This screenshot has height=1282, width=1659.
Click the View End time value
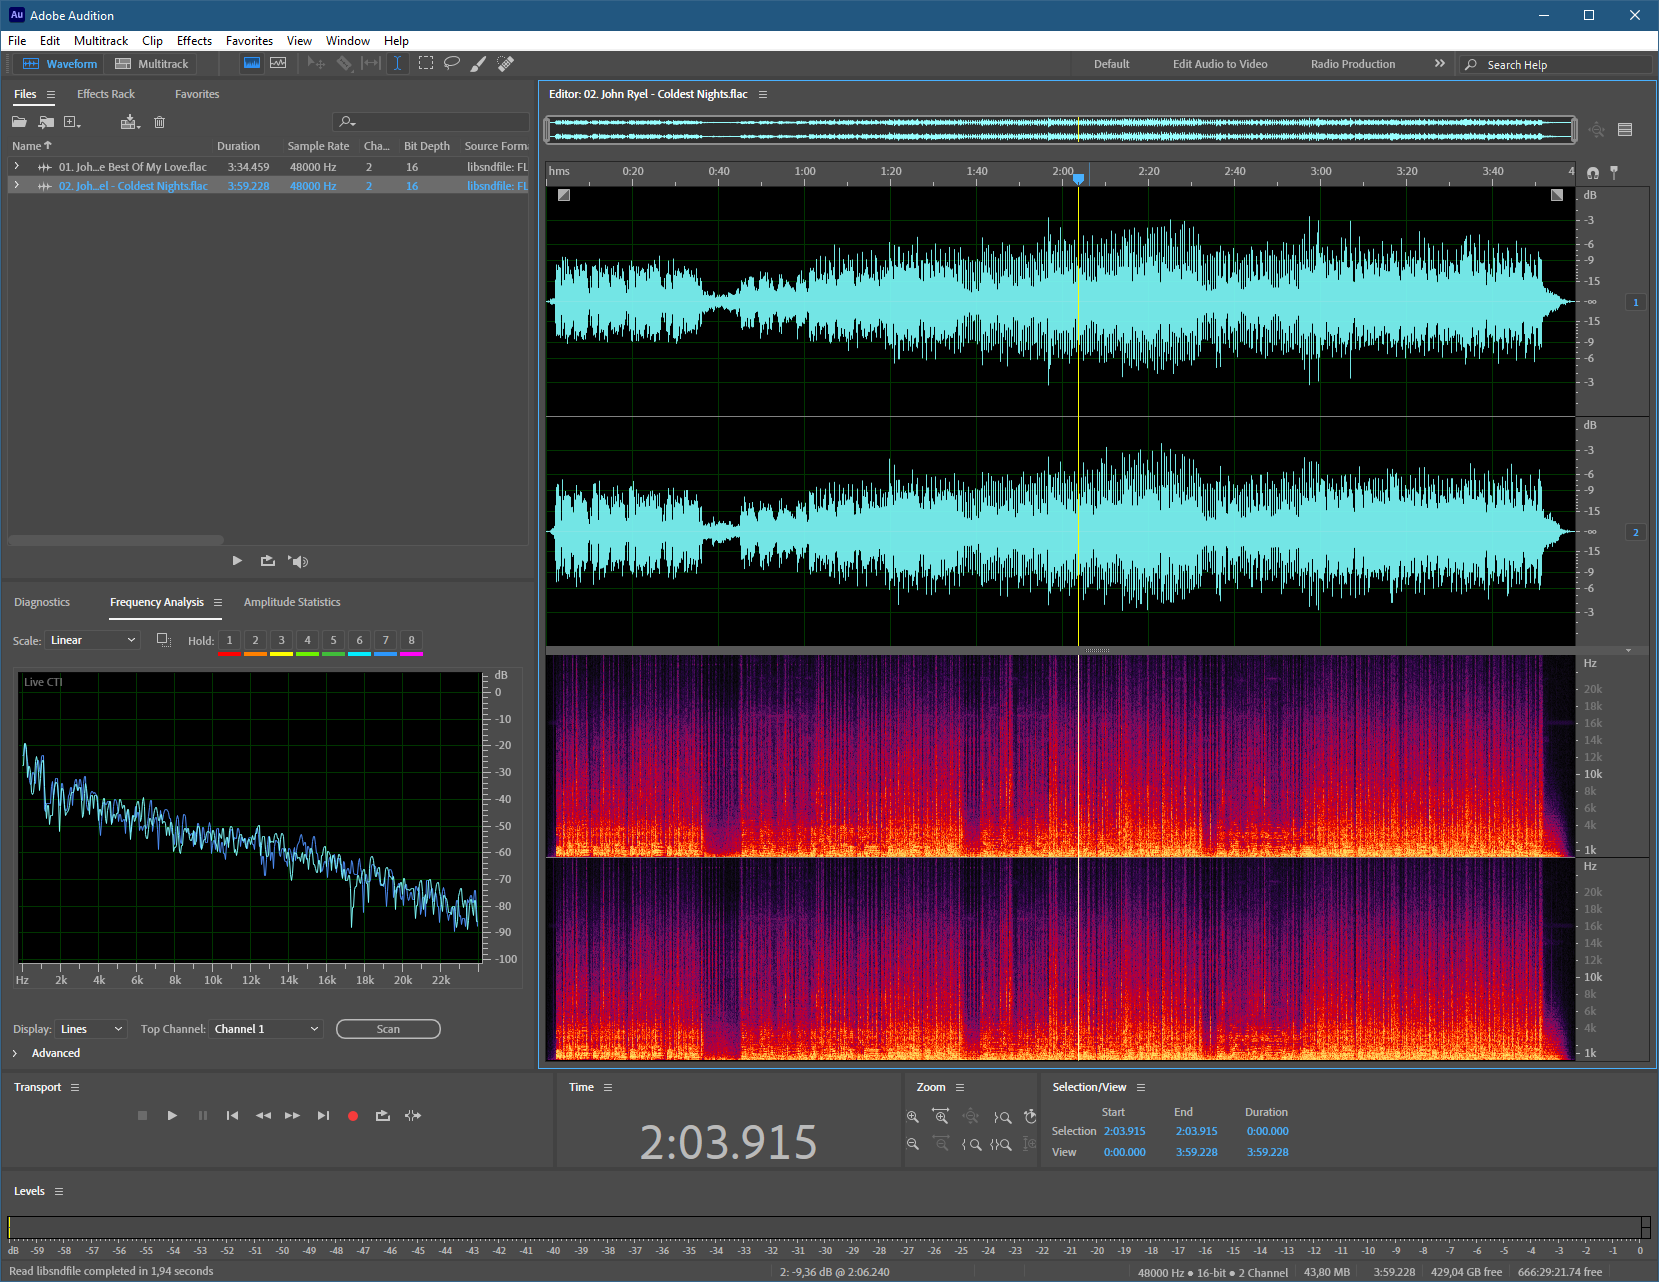1197,1152
